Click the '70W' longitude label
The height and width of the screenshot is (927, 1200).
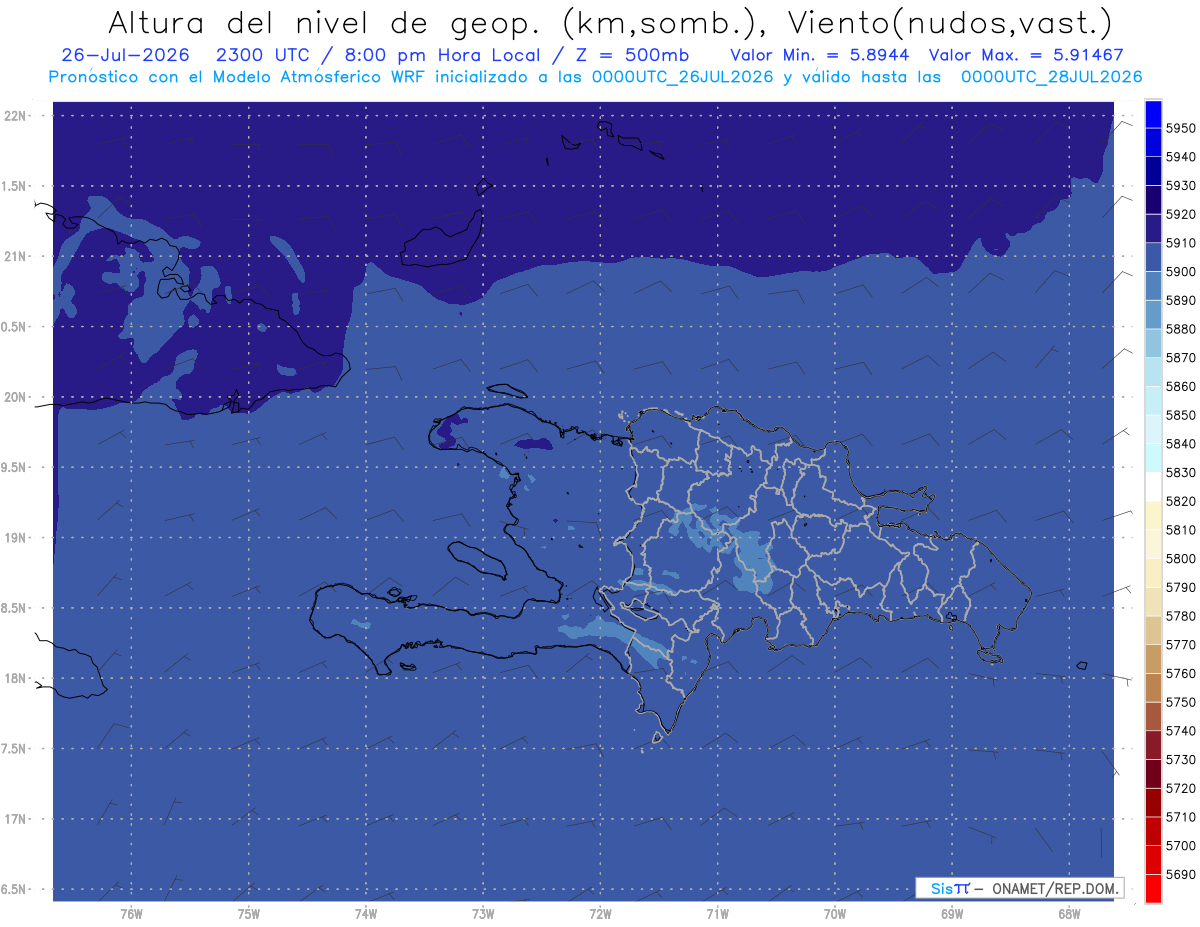click(835, 914)
